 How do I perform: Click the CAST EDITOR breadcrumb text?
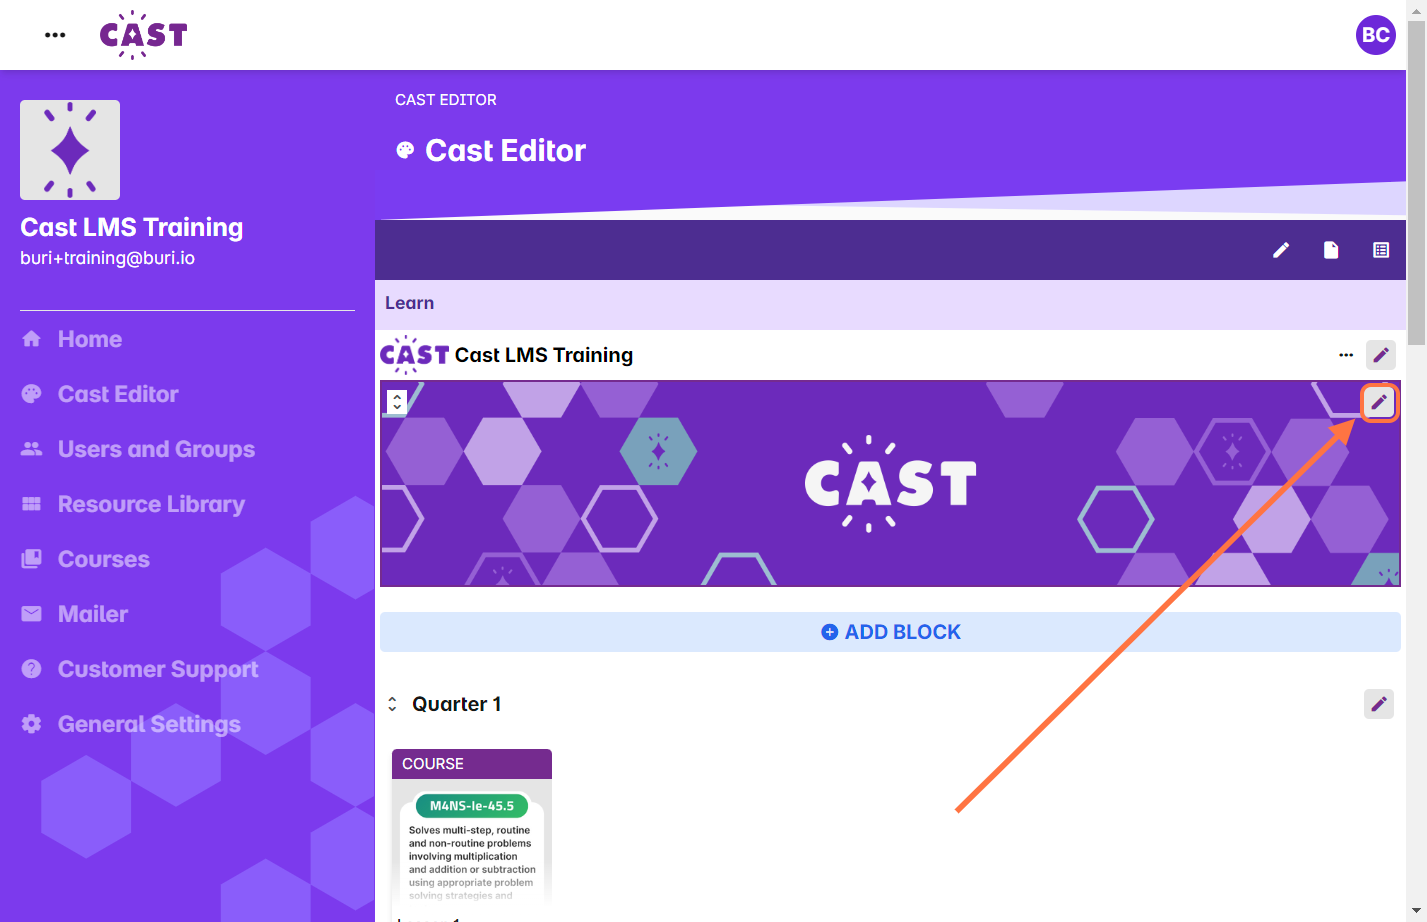click(446, 100)
